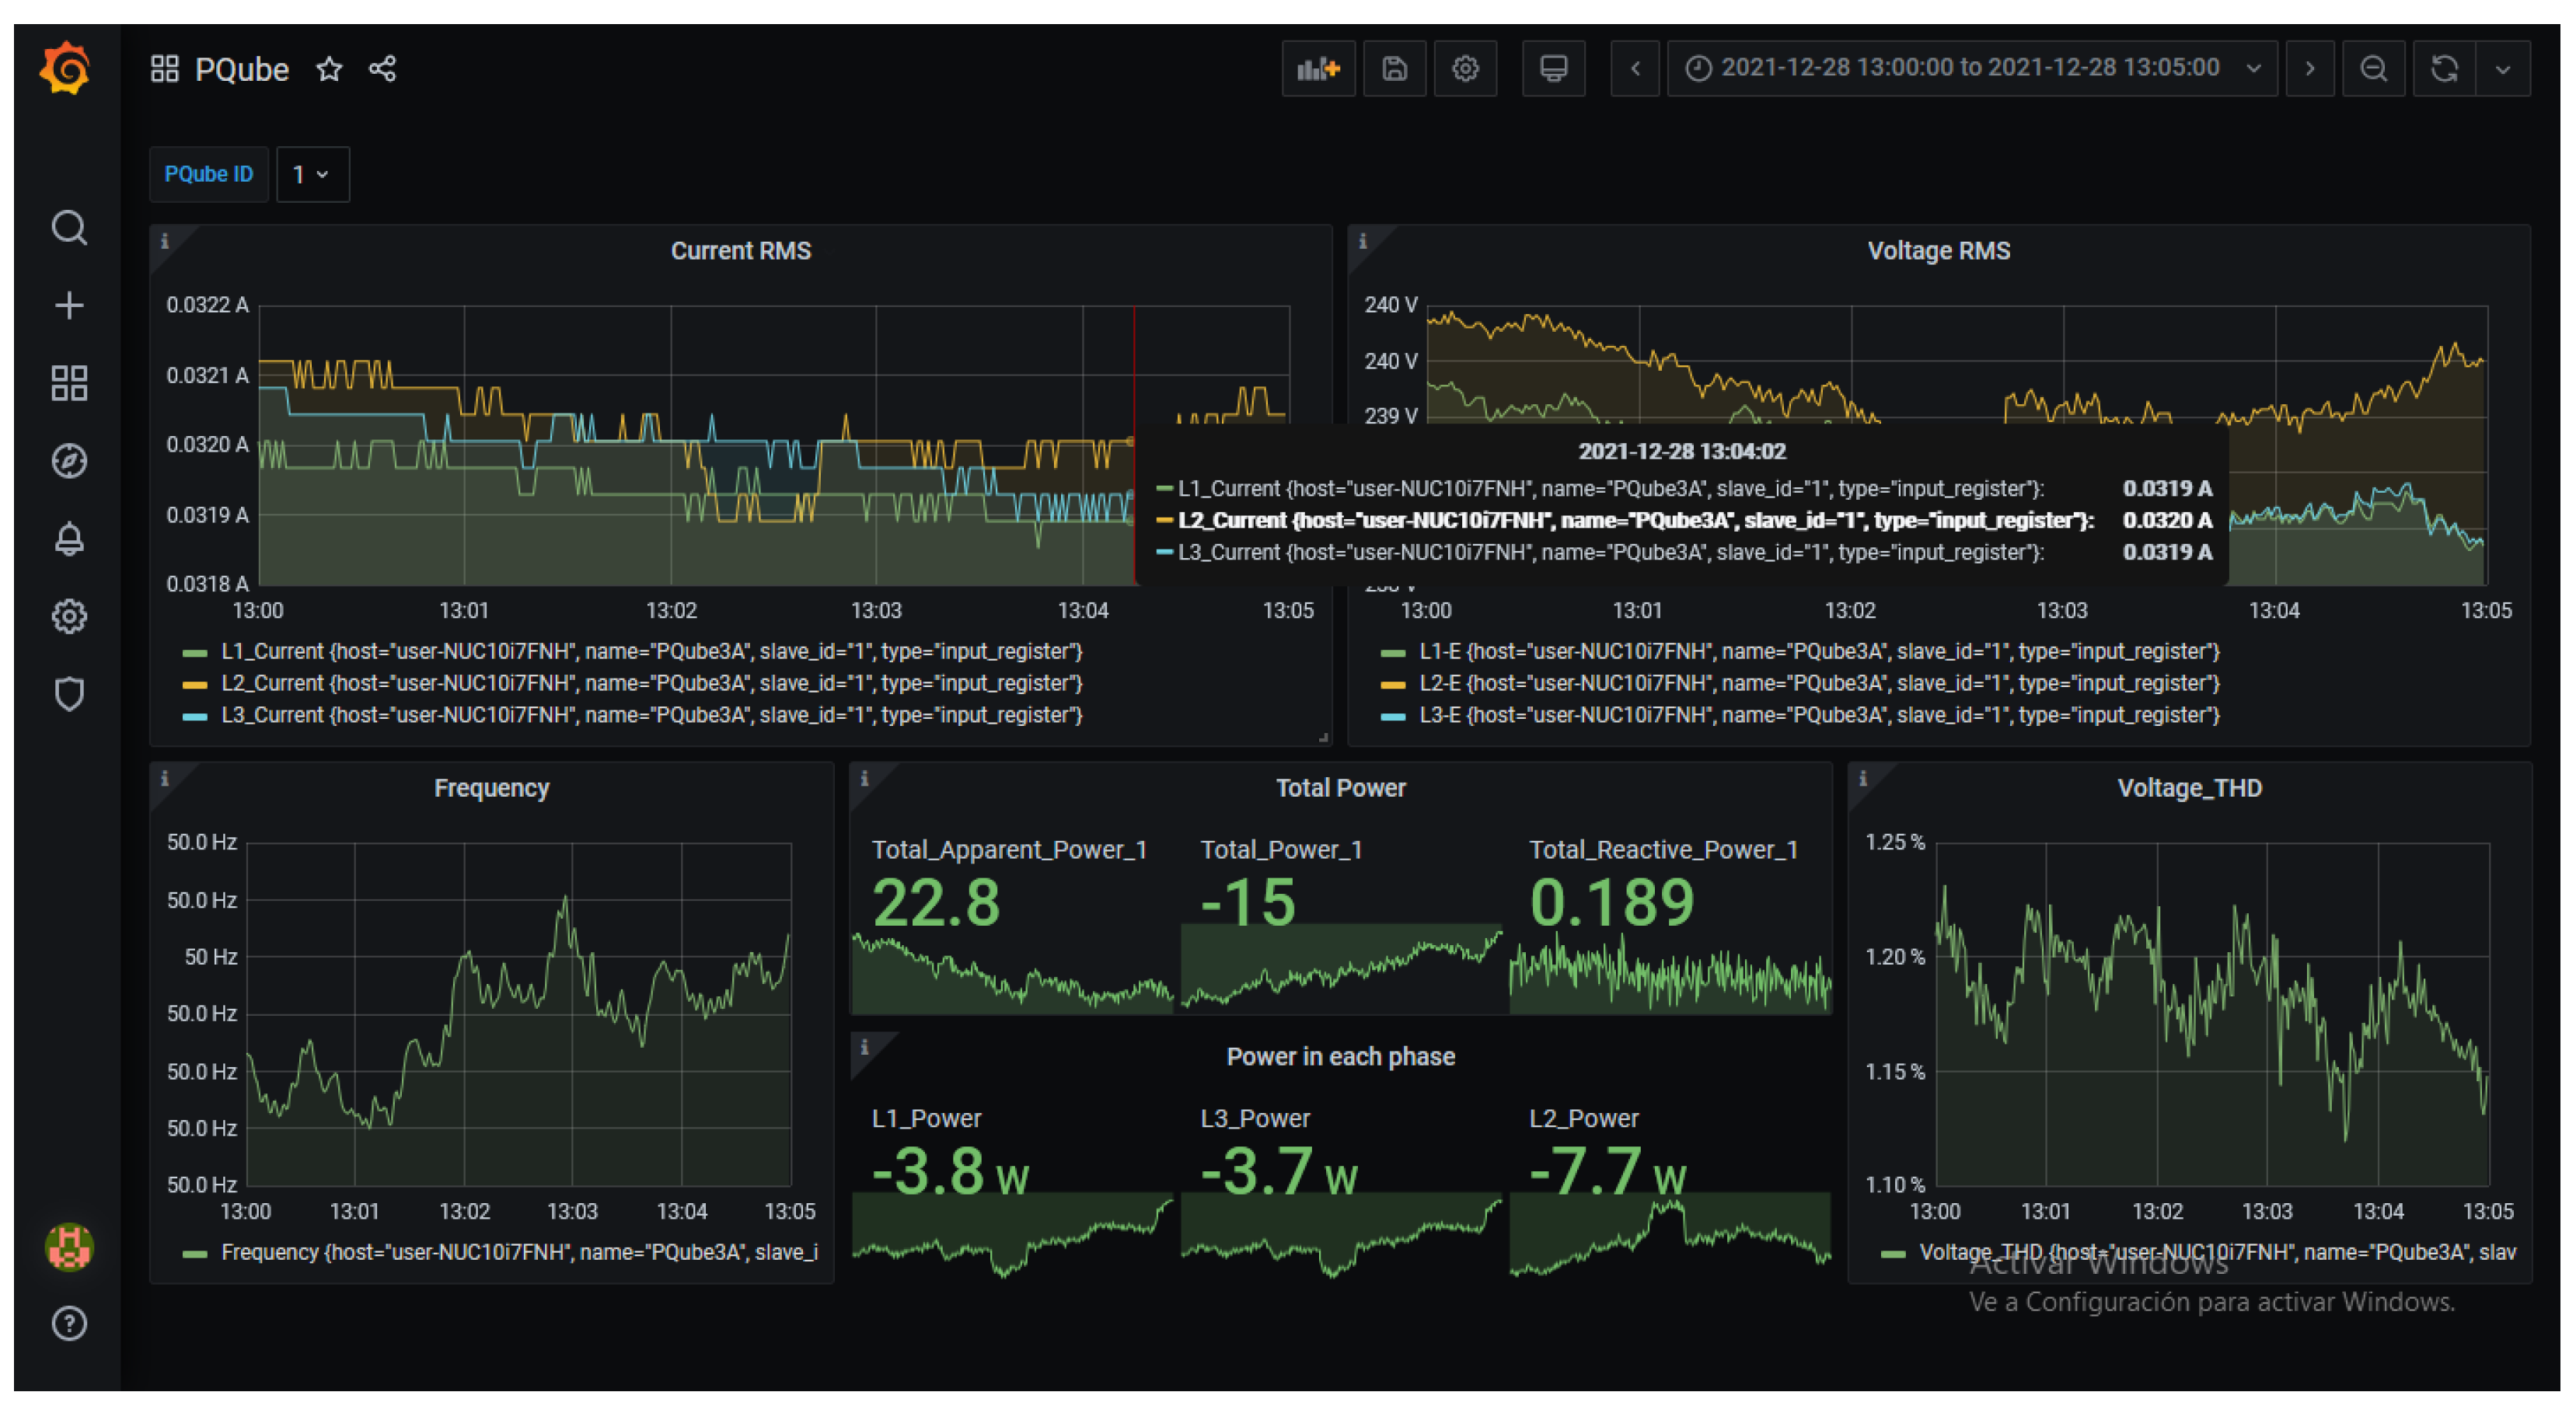
Task: Open the Alerting bell icon
Action: coord(68,539)
